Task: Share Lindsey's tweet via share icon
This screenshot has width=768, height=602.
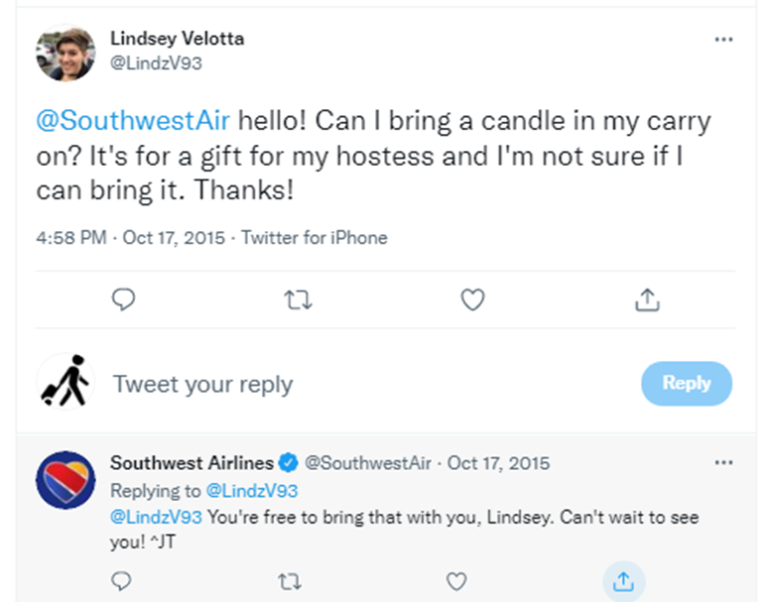Action: pyautogui.click(x=647, y=300)
